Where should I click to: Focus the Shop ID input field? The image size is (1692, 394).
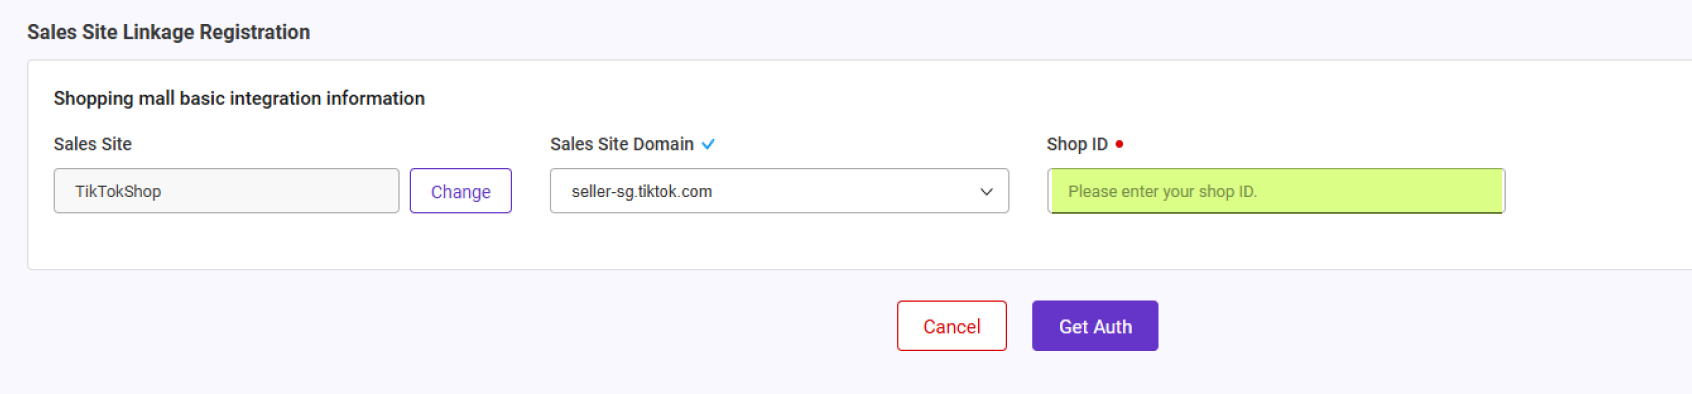pos(1276,191)
